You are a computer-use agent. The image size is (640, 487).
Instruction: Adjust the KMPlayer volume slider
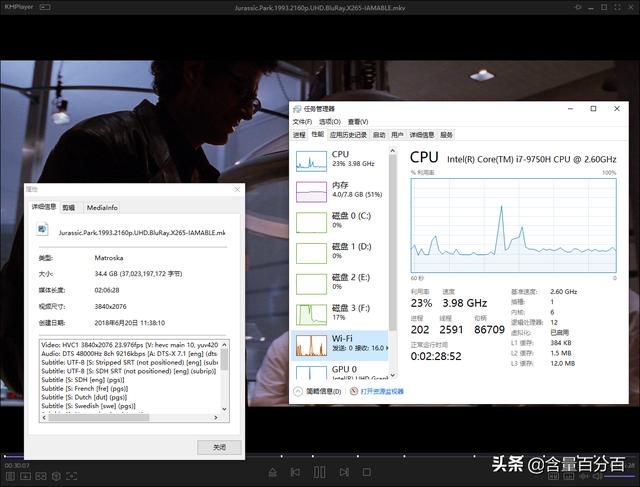coord(620,476)
